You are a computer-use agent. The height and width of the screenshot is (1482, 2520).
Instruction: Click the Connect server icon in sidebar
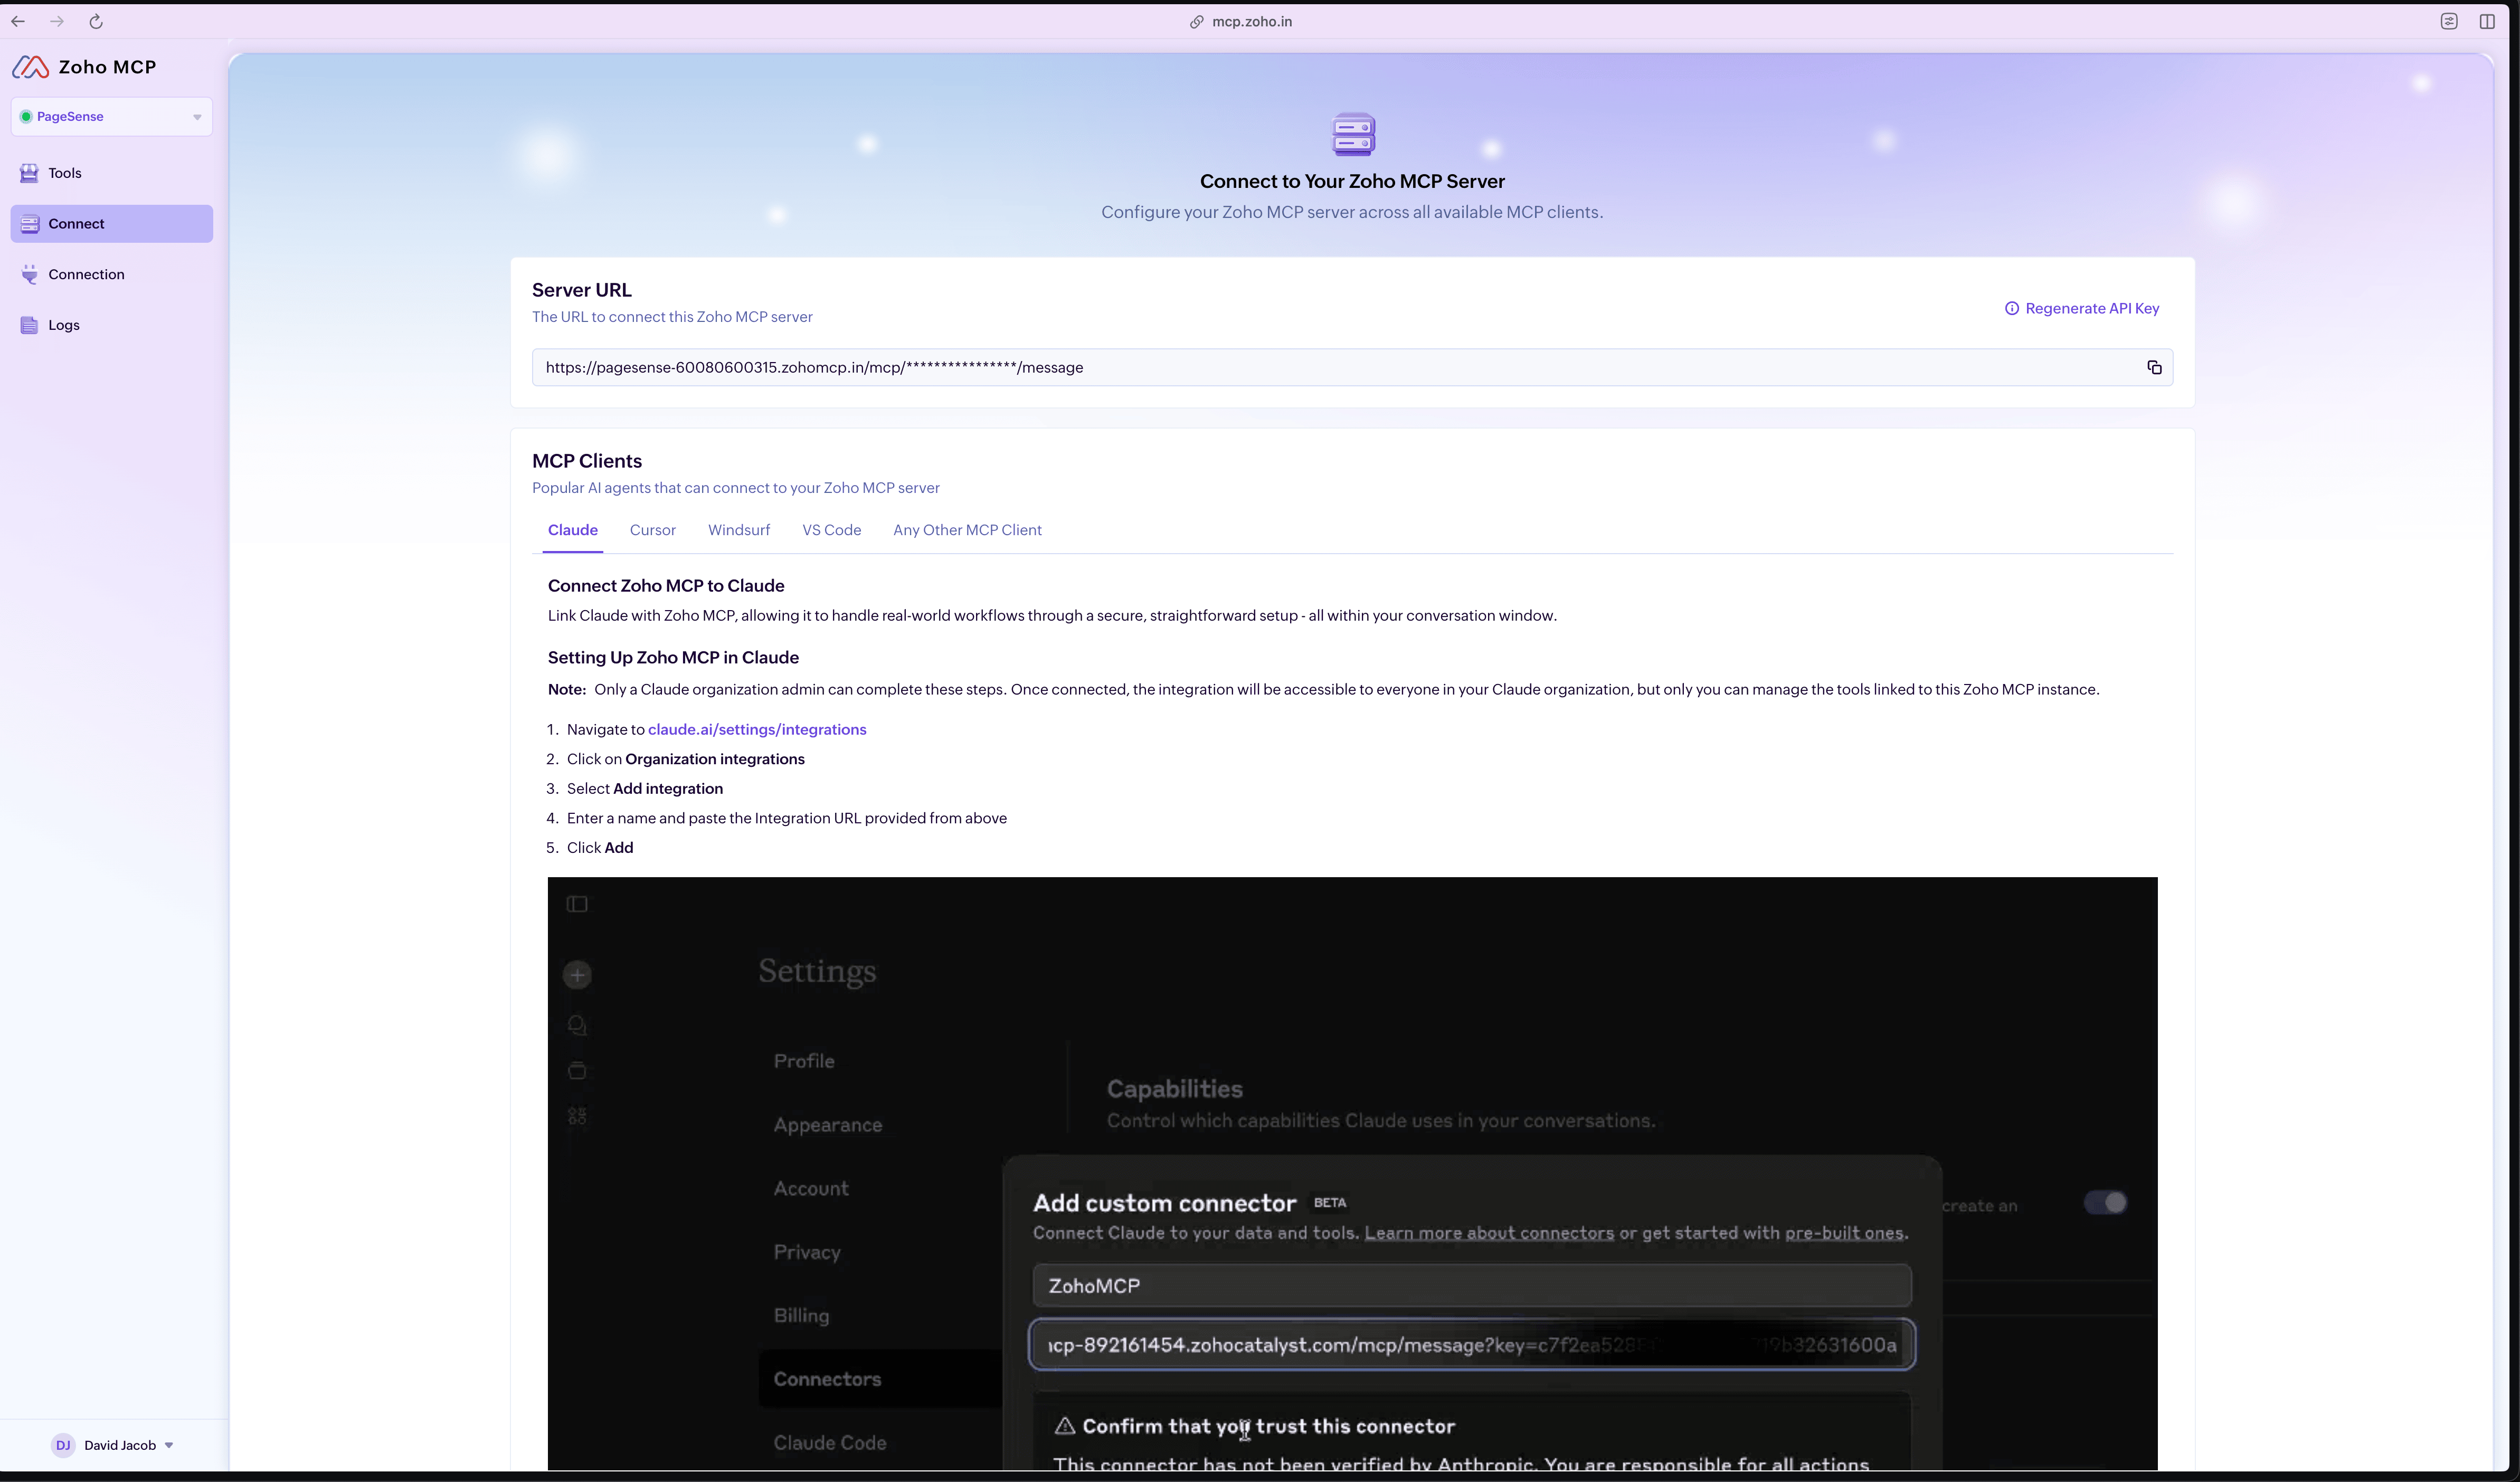30,224
